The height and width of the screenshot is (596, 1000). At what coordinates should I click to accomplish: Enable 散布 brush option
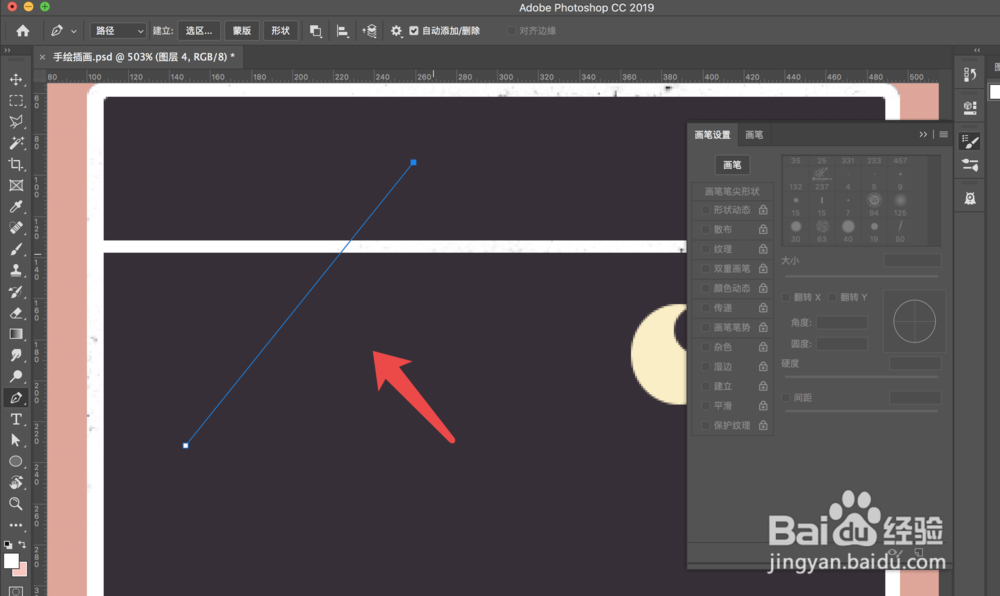pyautogui.click(x=705, y=229)
